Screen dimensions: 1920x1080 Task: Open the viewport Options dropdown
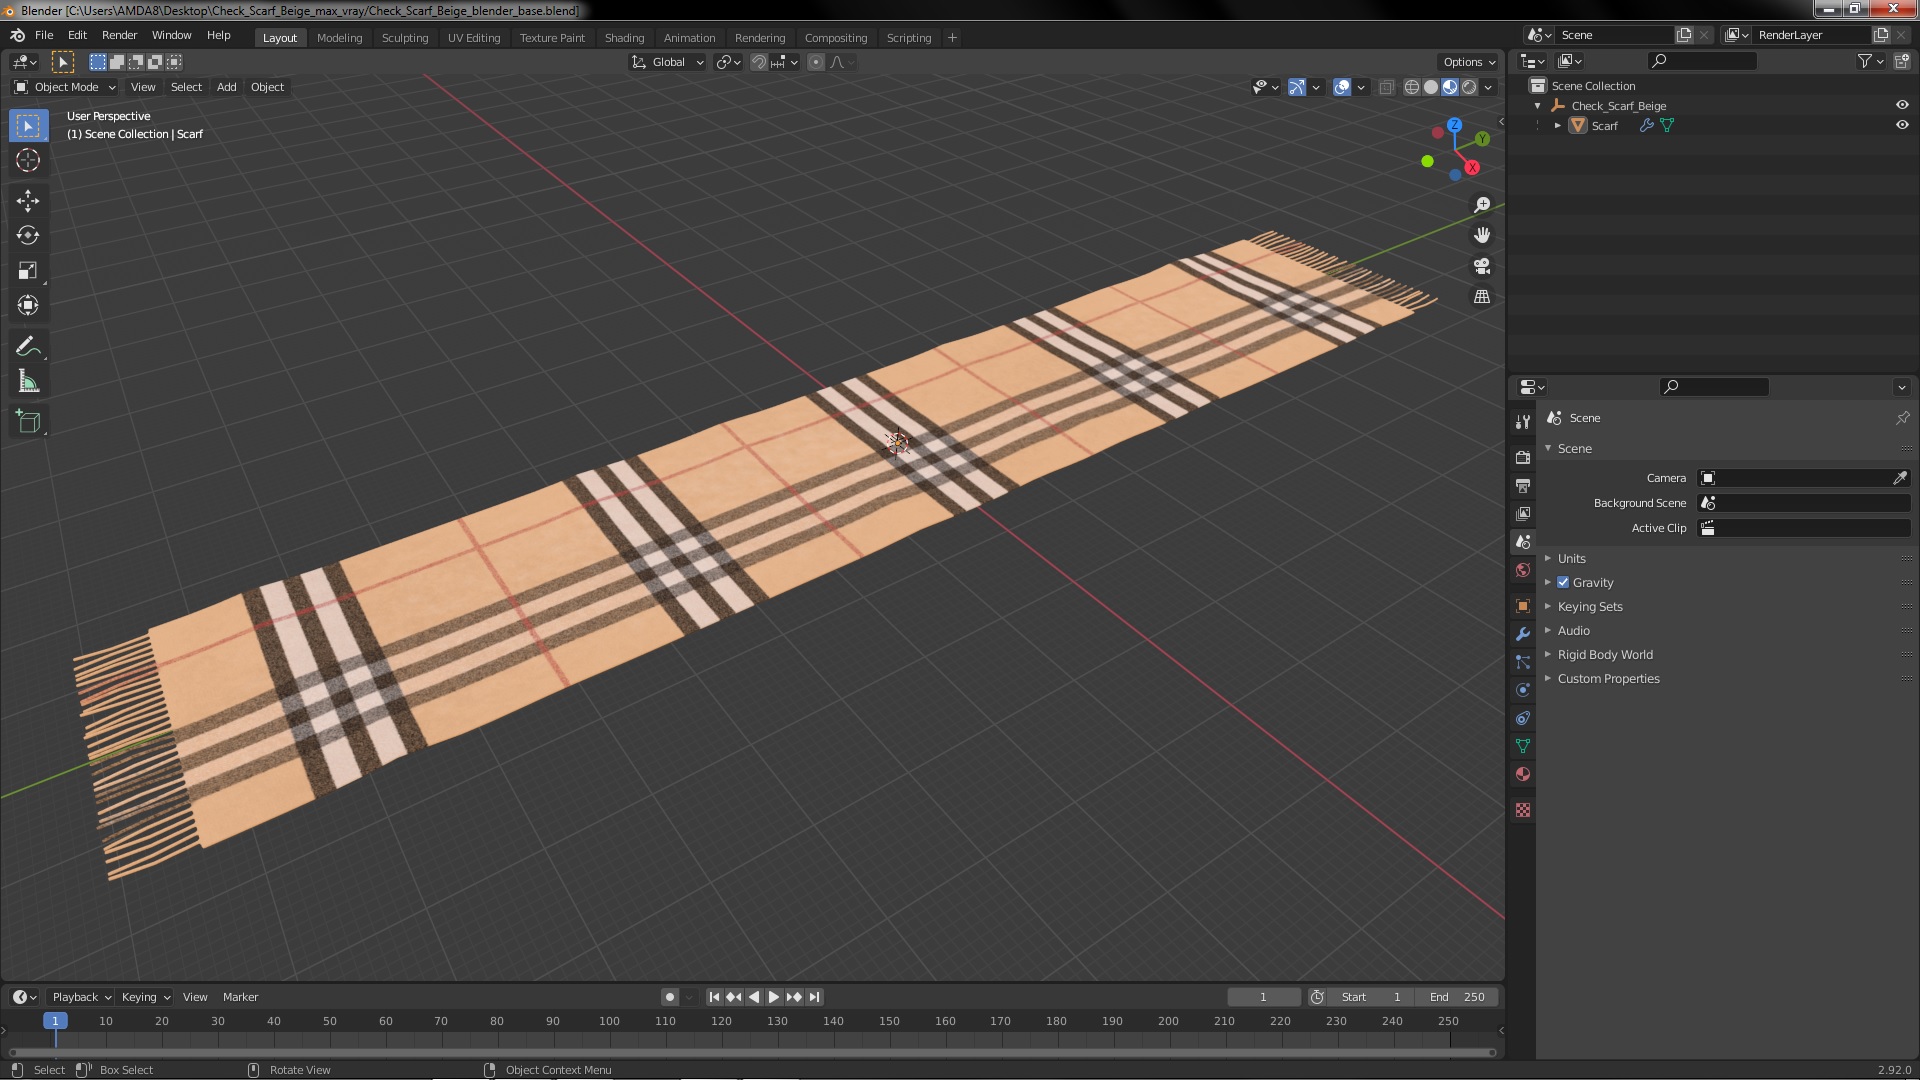[x=1468, y=62]
